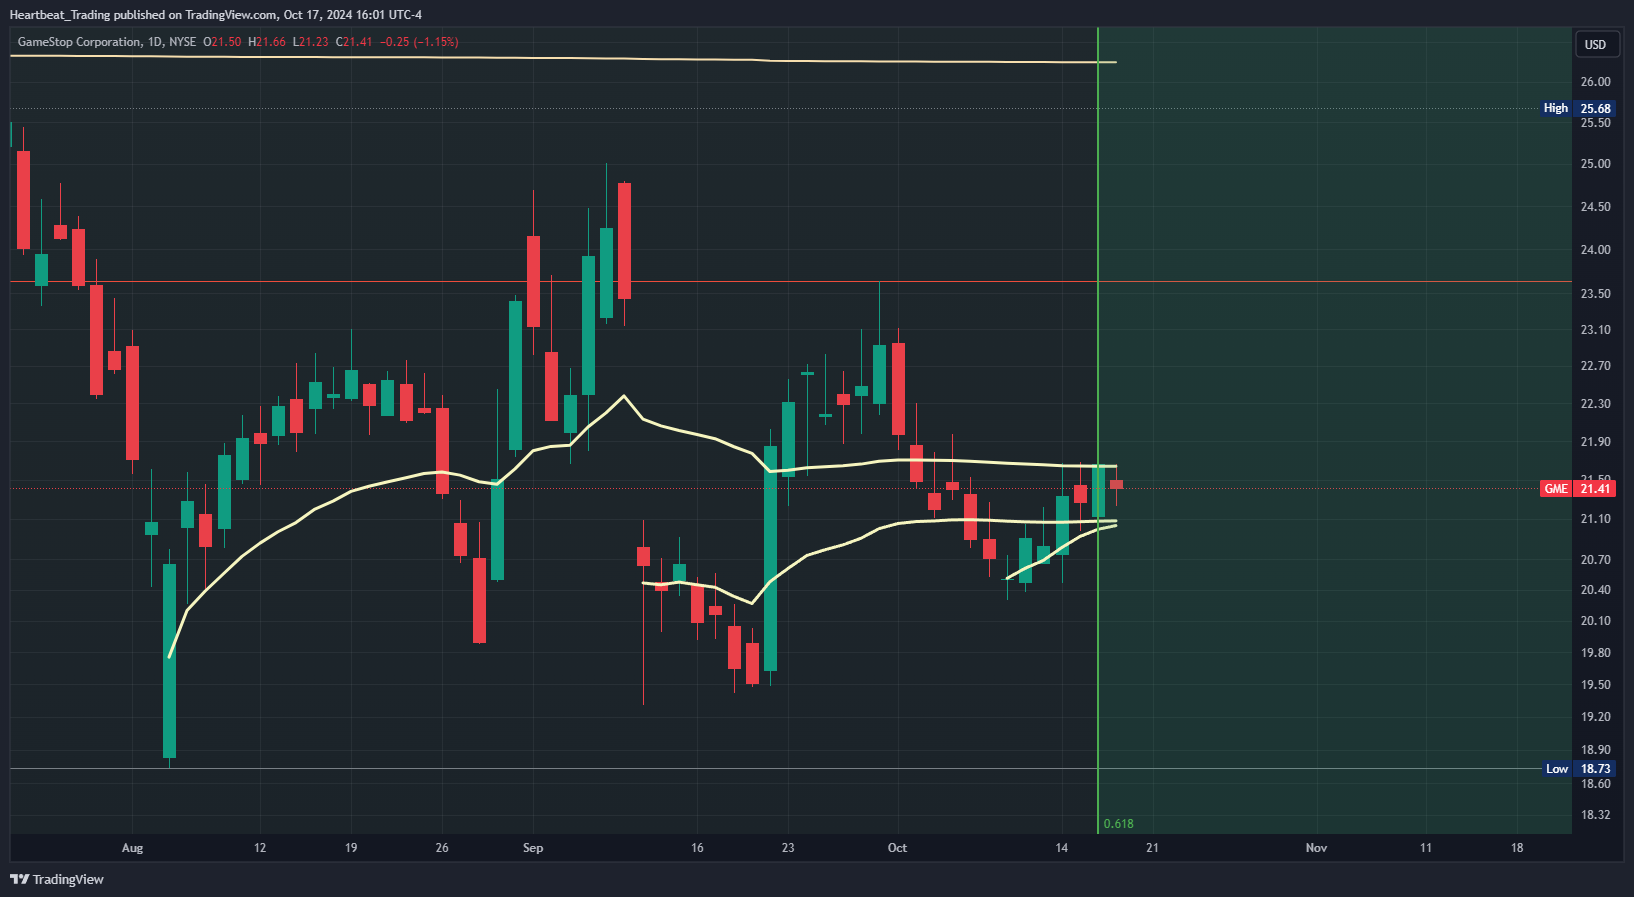
Task: Click the 26.00 price axis label
Action: (1596, 82)
